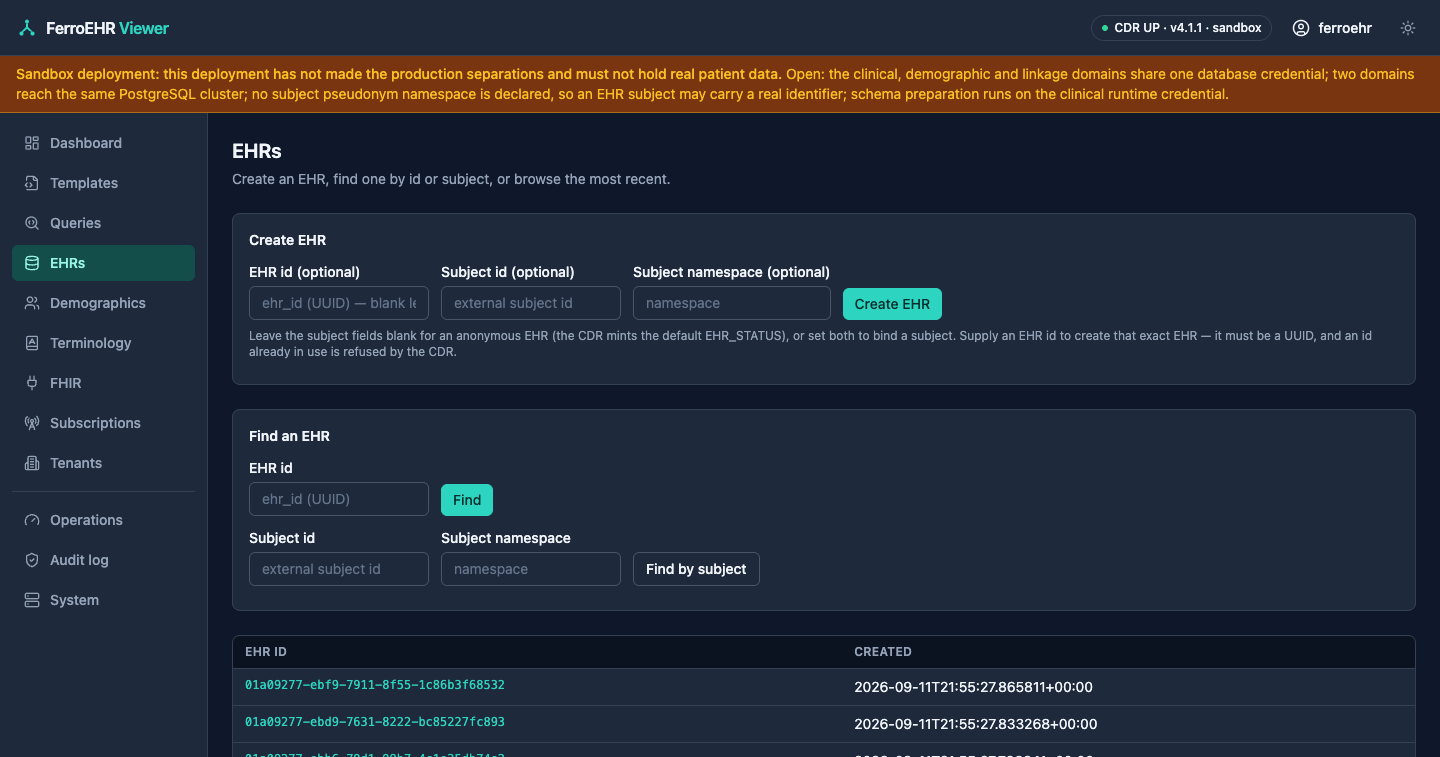1440x757 pixels.
Task: Focus EHR id field in Find an EHR
Action: [339, 499]
